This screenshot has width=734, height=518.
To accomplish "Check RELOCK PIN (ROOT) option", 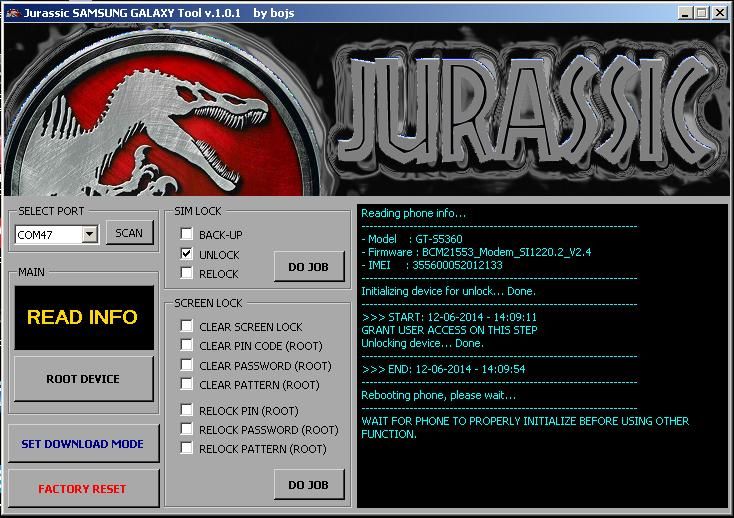I will pyautogui.click(x=186, y=409).
